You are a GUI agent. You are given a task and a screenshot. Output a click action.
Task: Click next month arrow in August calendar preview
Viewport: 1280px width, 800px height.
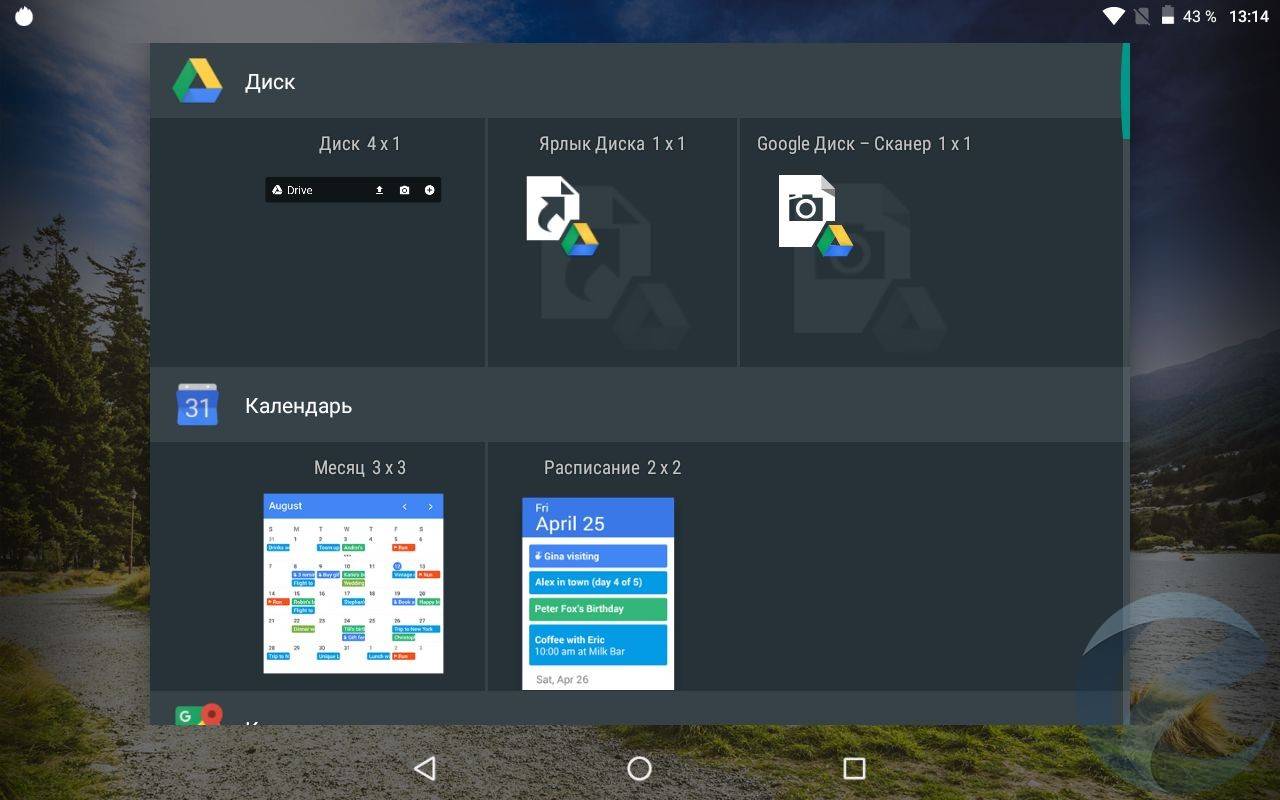(x=430, y=506)
